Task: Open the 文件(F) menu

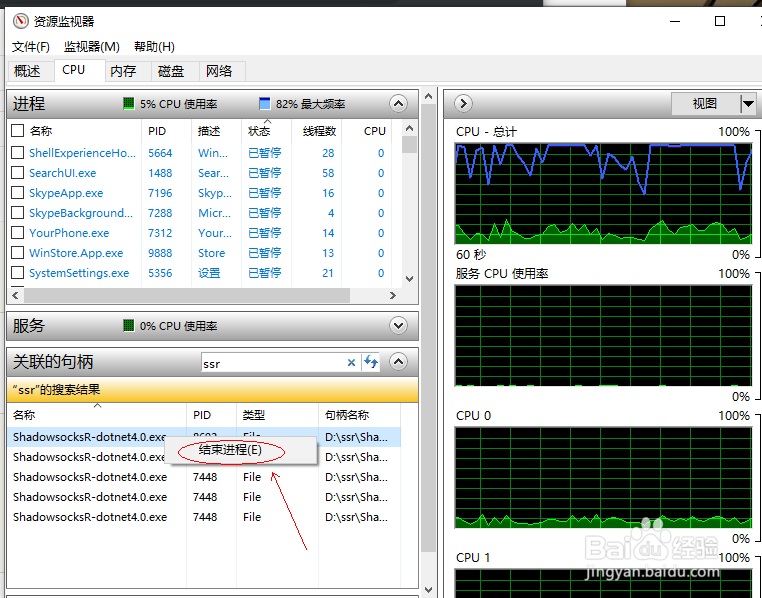Action: [31, 47]
